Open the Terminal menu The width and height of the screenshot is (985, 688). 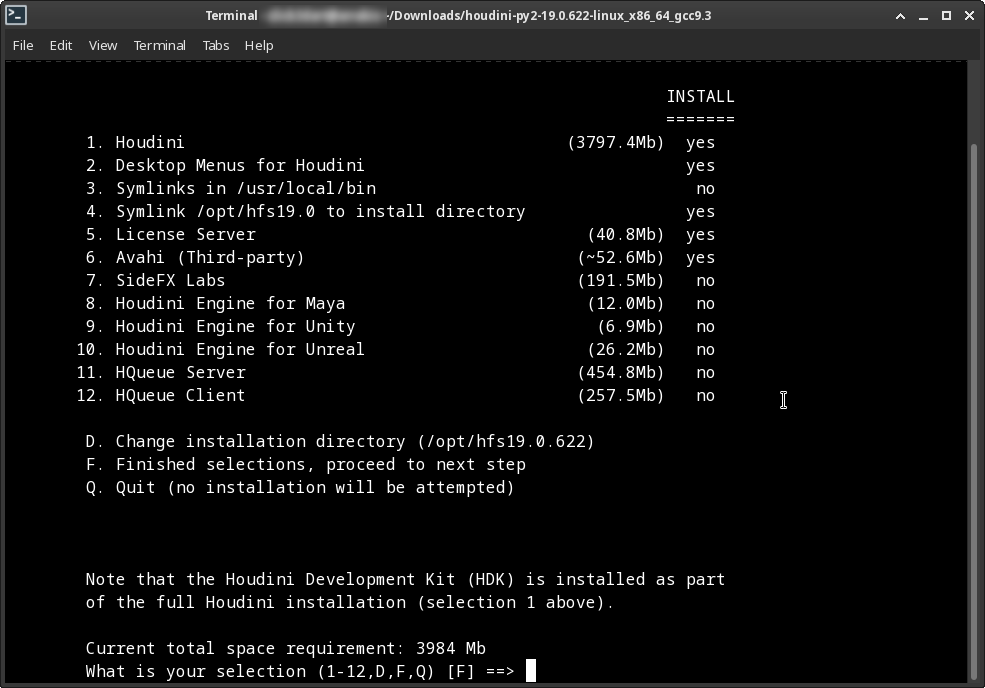click(x=160, y=45)
